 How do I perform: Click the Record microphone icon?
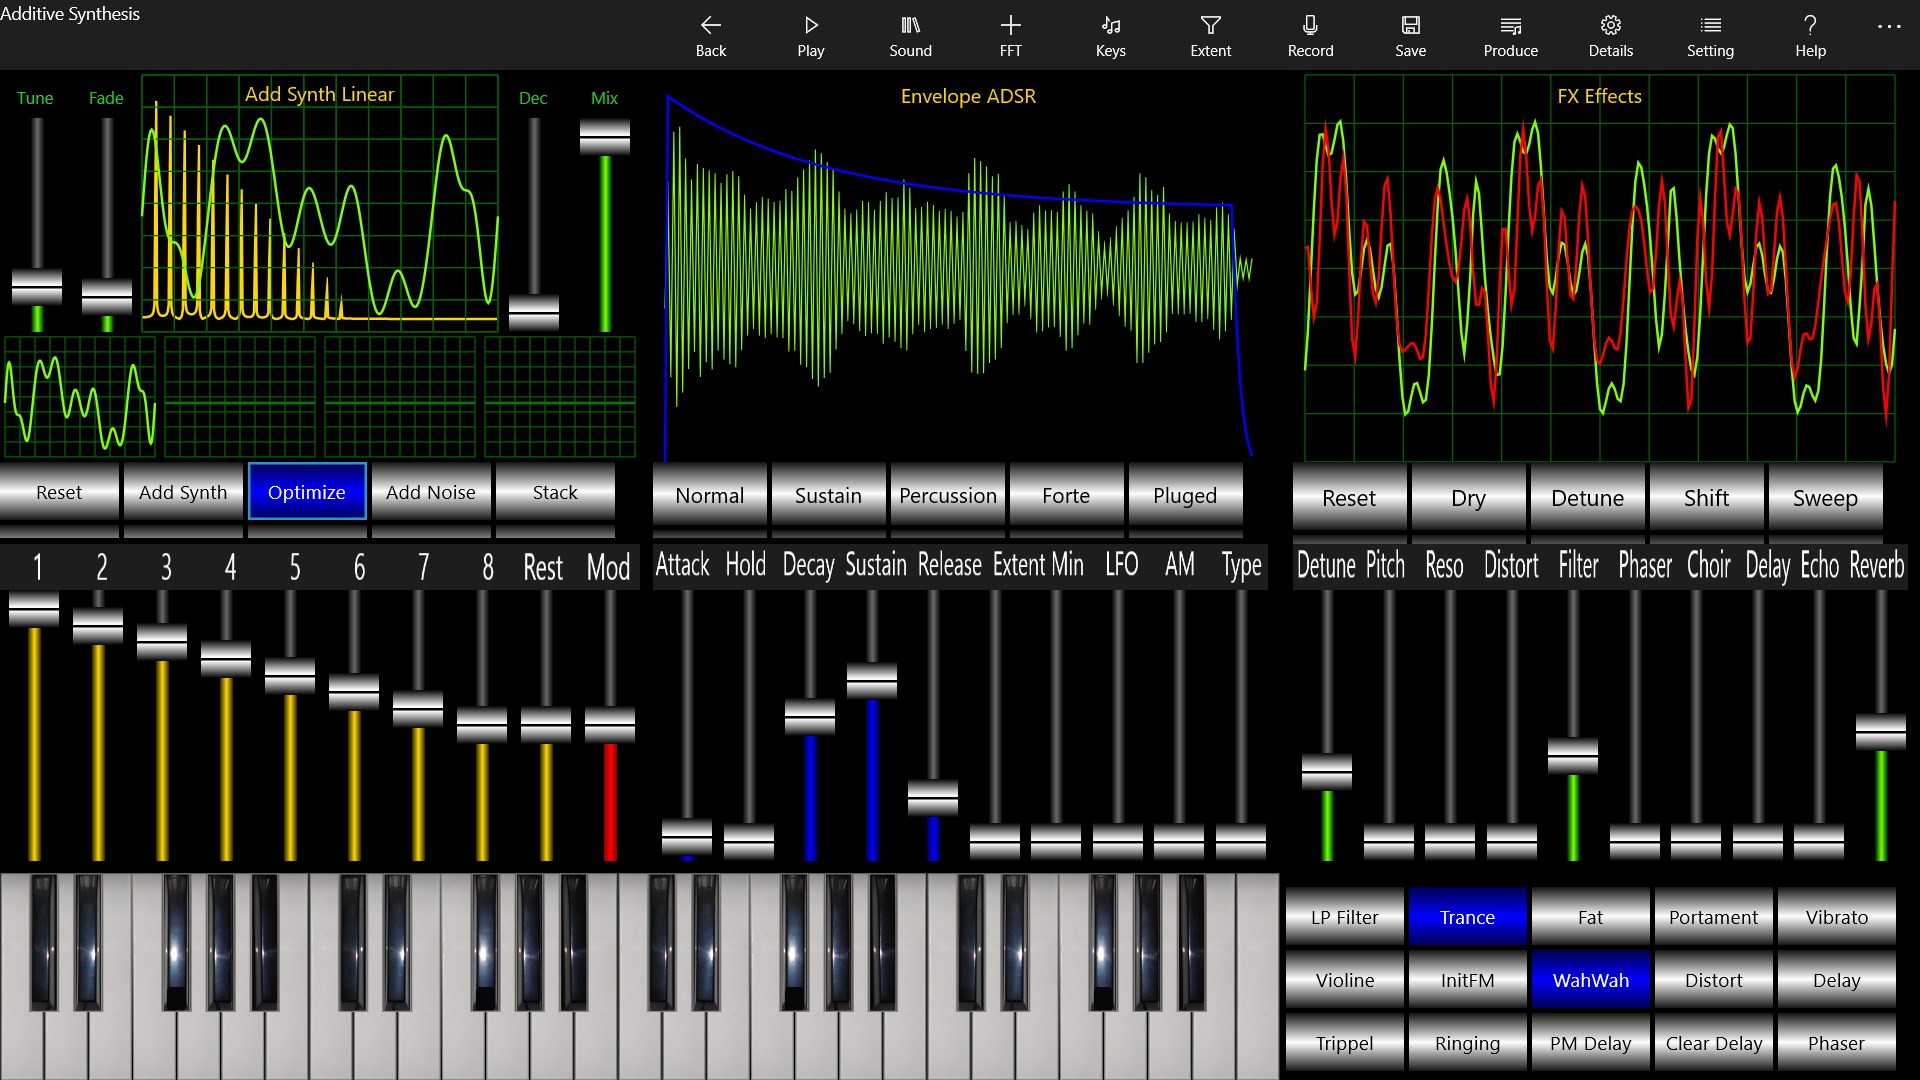(x=1310, y=35)
